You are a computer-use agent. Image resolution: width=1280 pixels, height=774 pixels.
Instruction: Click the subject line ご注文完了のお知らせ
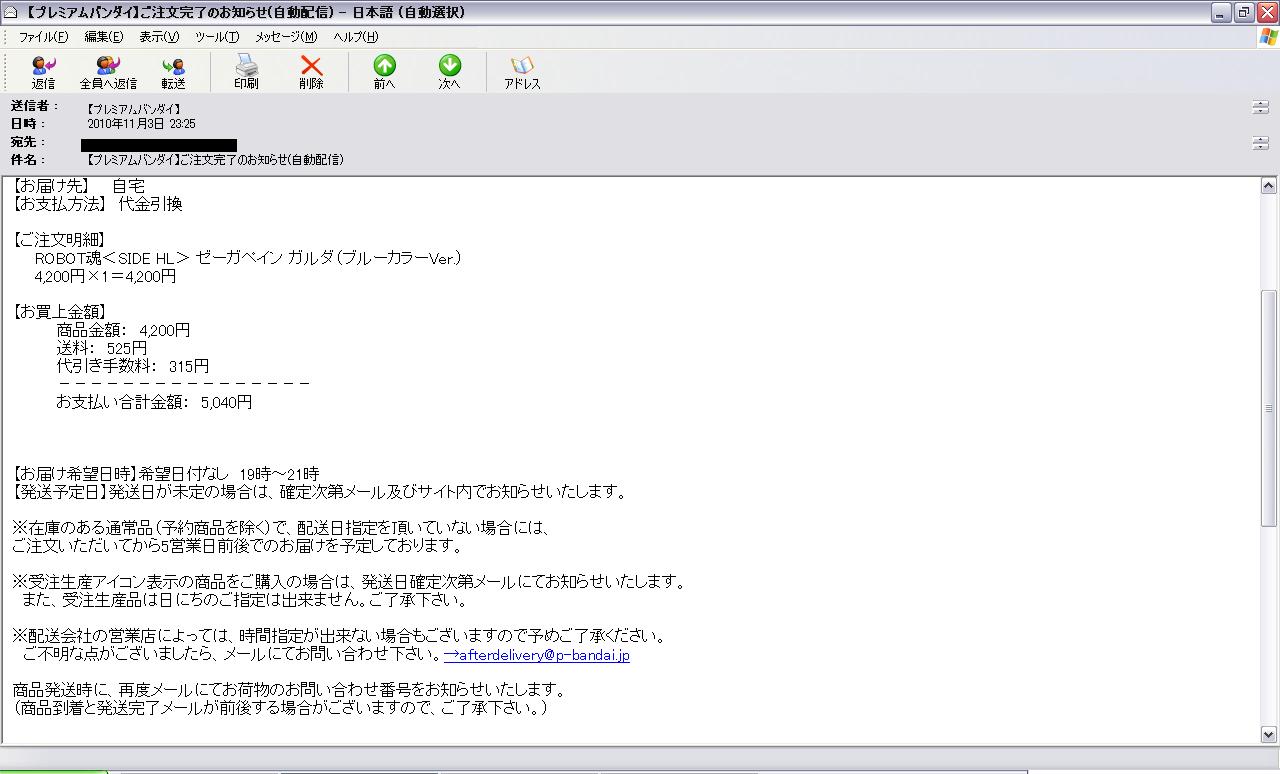point(215,160)
